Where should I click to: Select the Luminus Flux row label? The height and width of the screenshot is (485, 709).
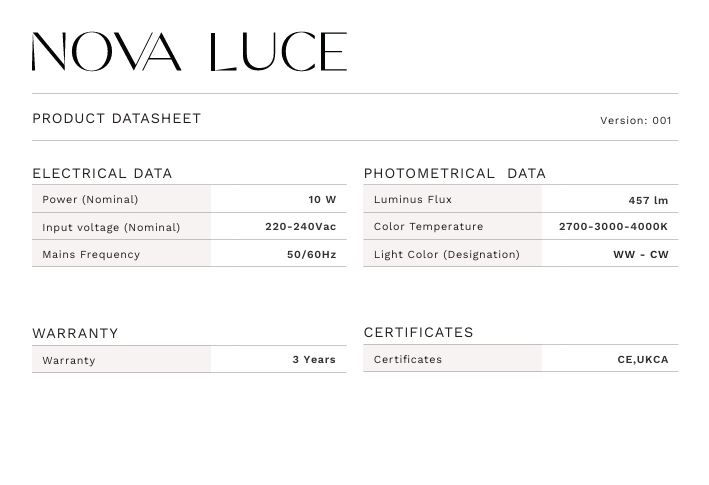pyautogui.click(x=413, y=200)
